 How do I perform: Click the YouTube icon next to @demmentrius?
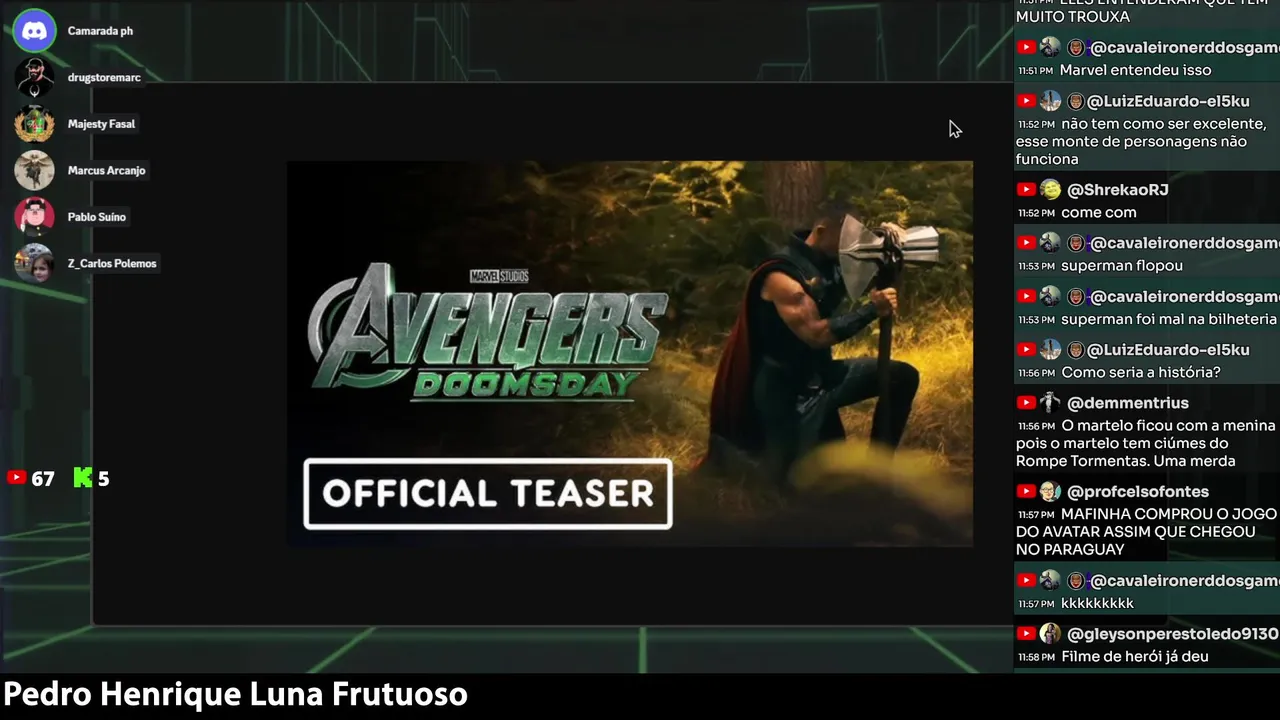coord(1026,403)
